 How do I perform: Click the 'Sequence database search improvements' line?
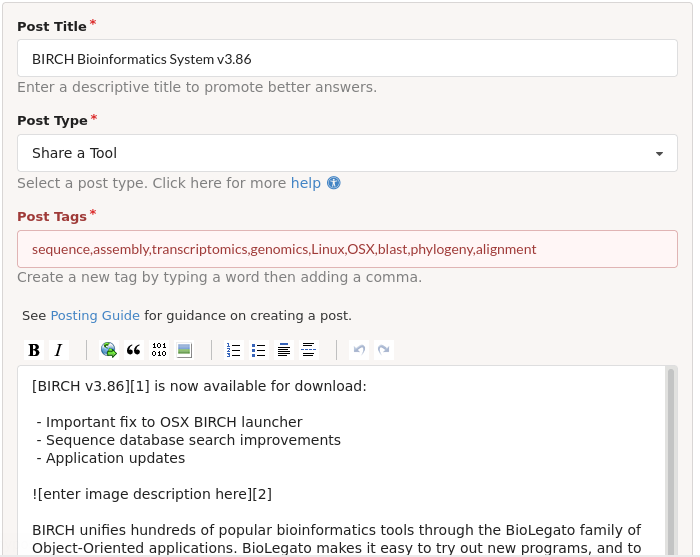click(x=189, y=440)
